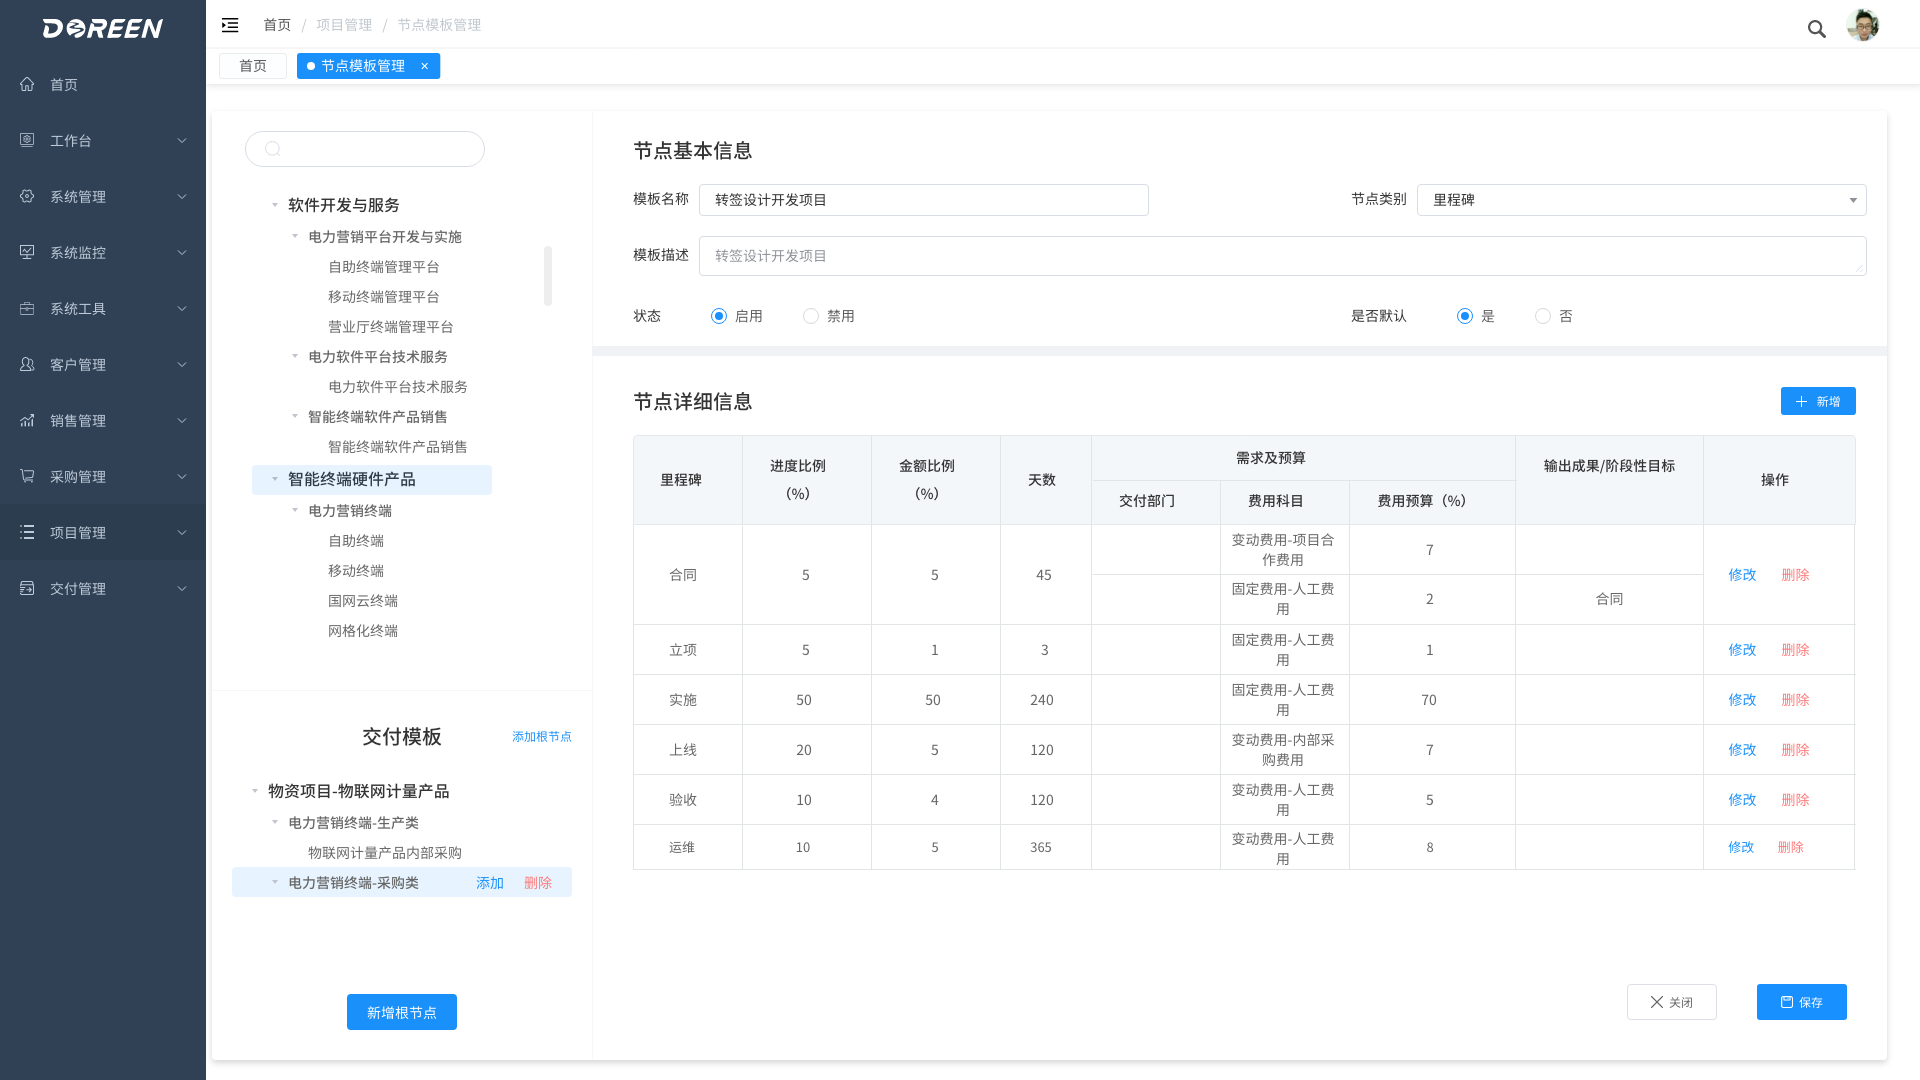The image size is (1920, 1080).
Task: Open the 节点类别 dropdown showing 里程碑
Action: tap(1640, 200)
